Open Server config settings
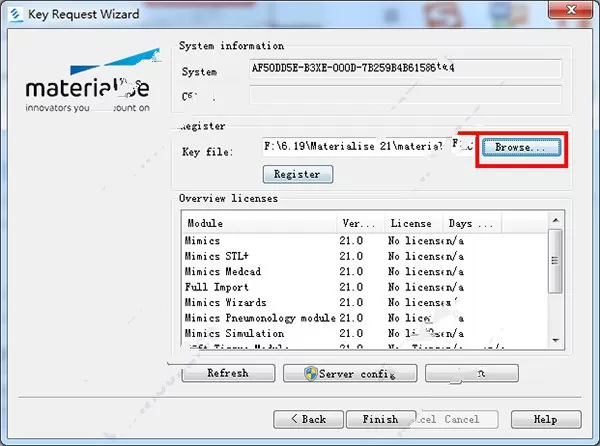This screenshot has width=600, height=446. [350, 373]
